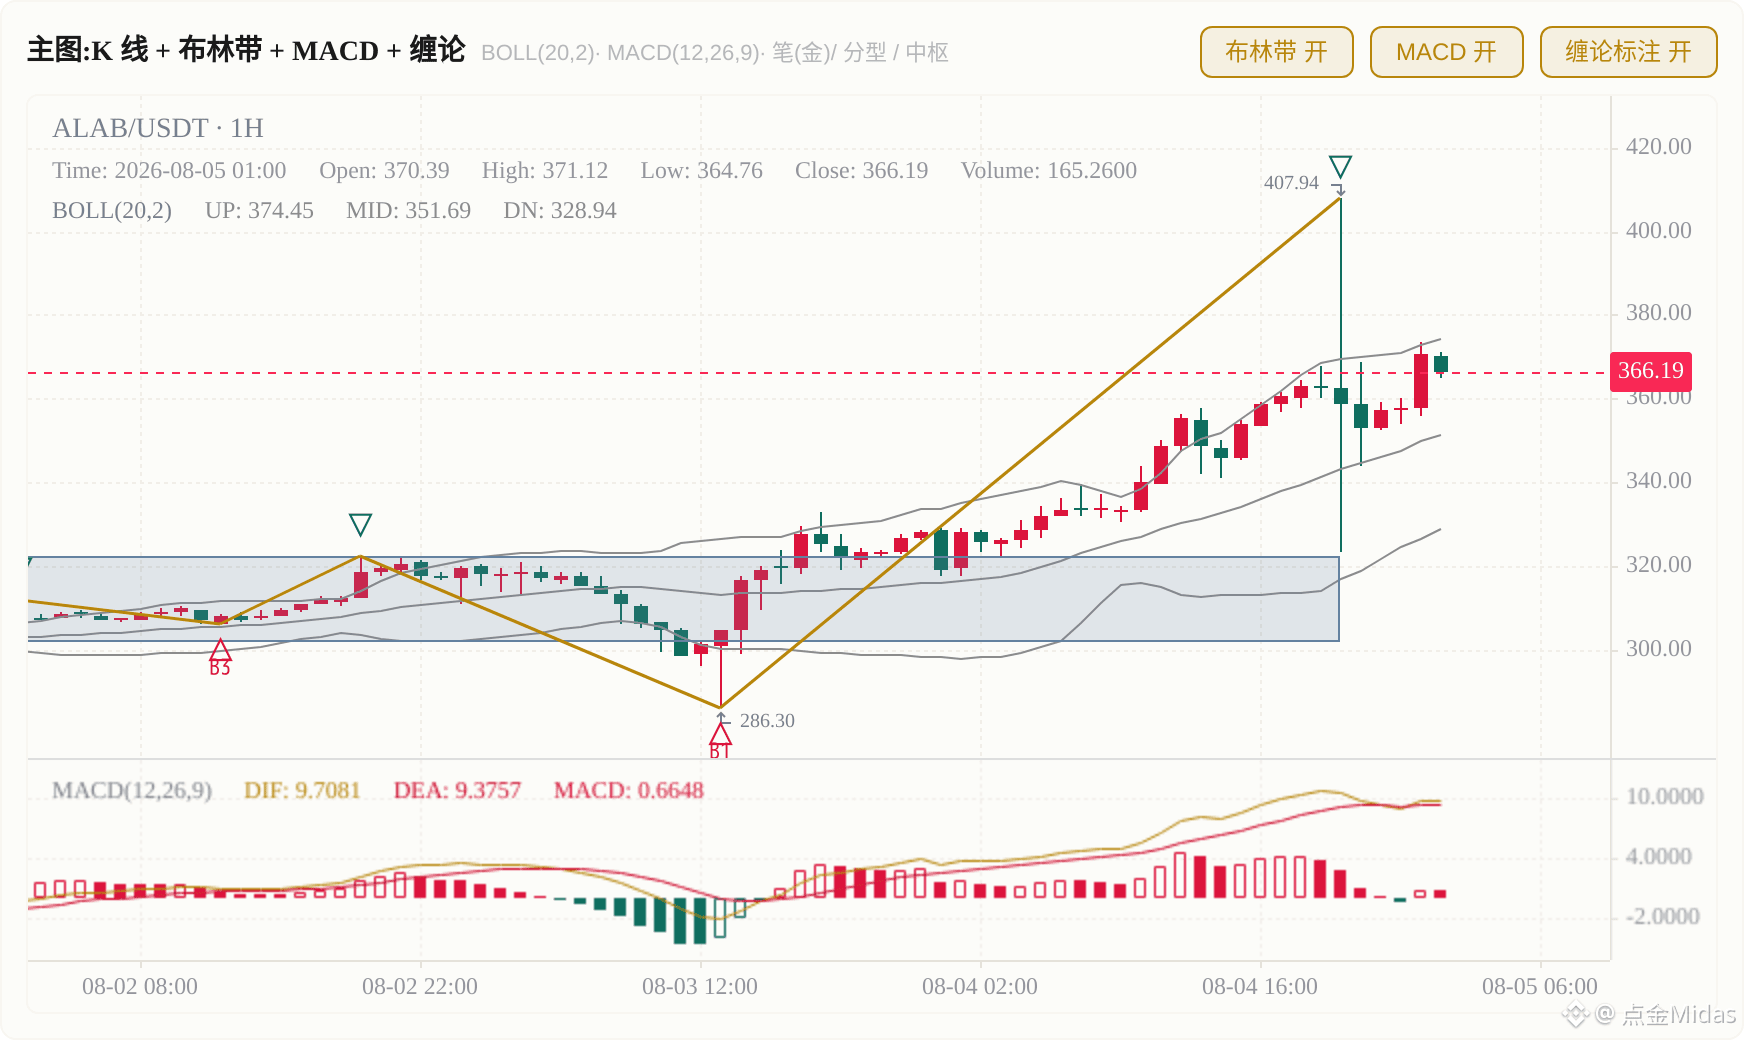1744x1040 pixels.
Task: Toggle the 缠论标注 开 annotation button
Action: point(1628,52)
